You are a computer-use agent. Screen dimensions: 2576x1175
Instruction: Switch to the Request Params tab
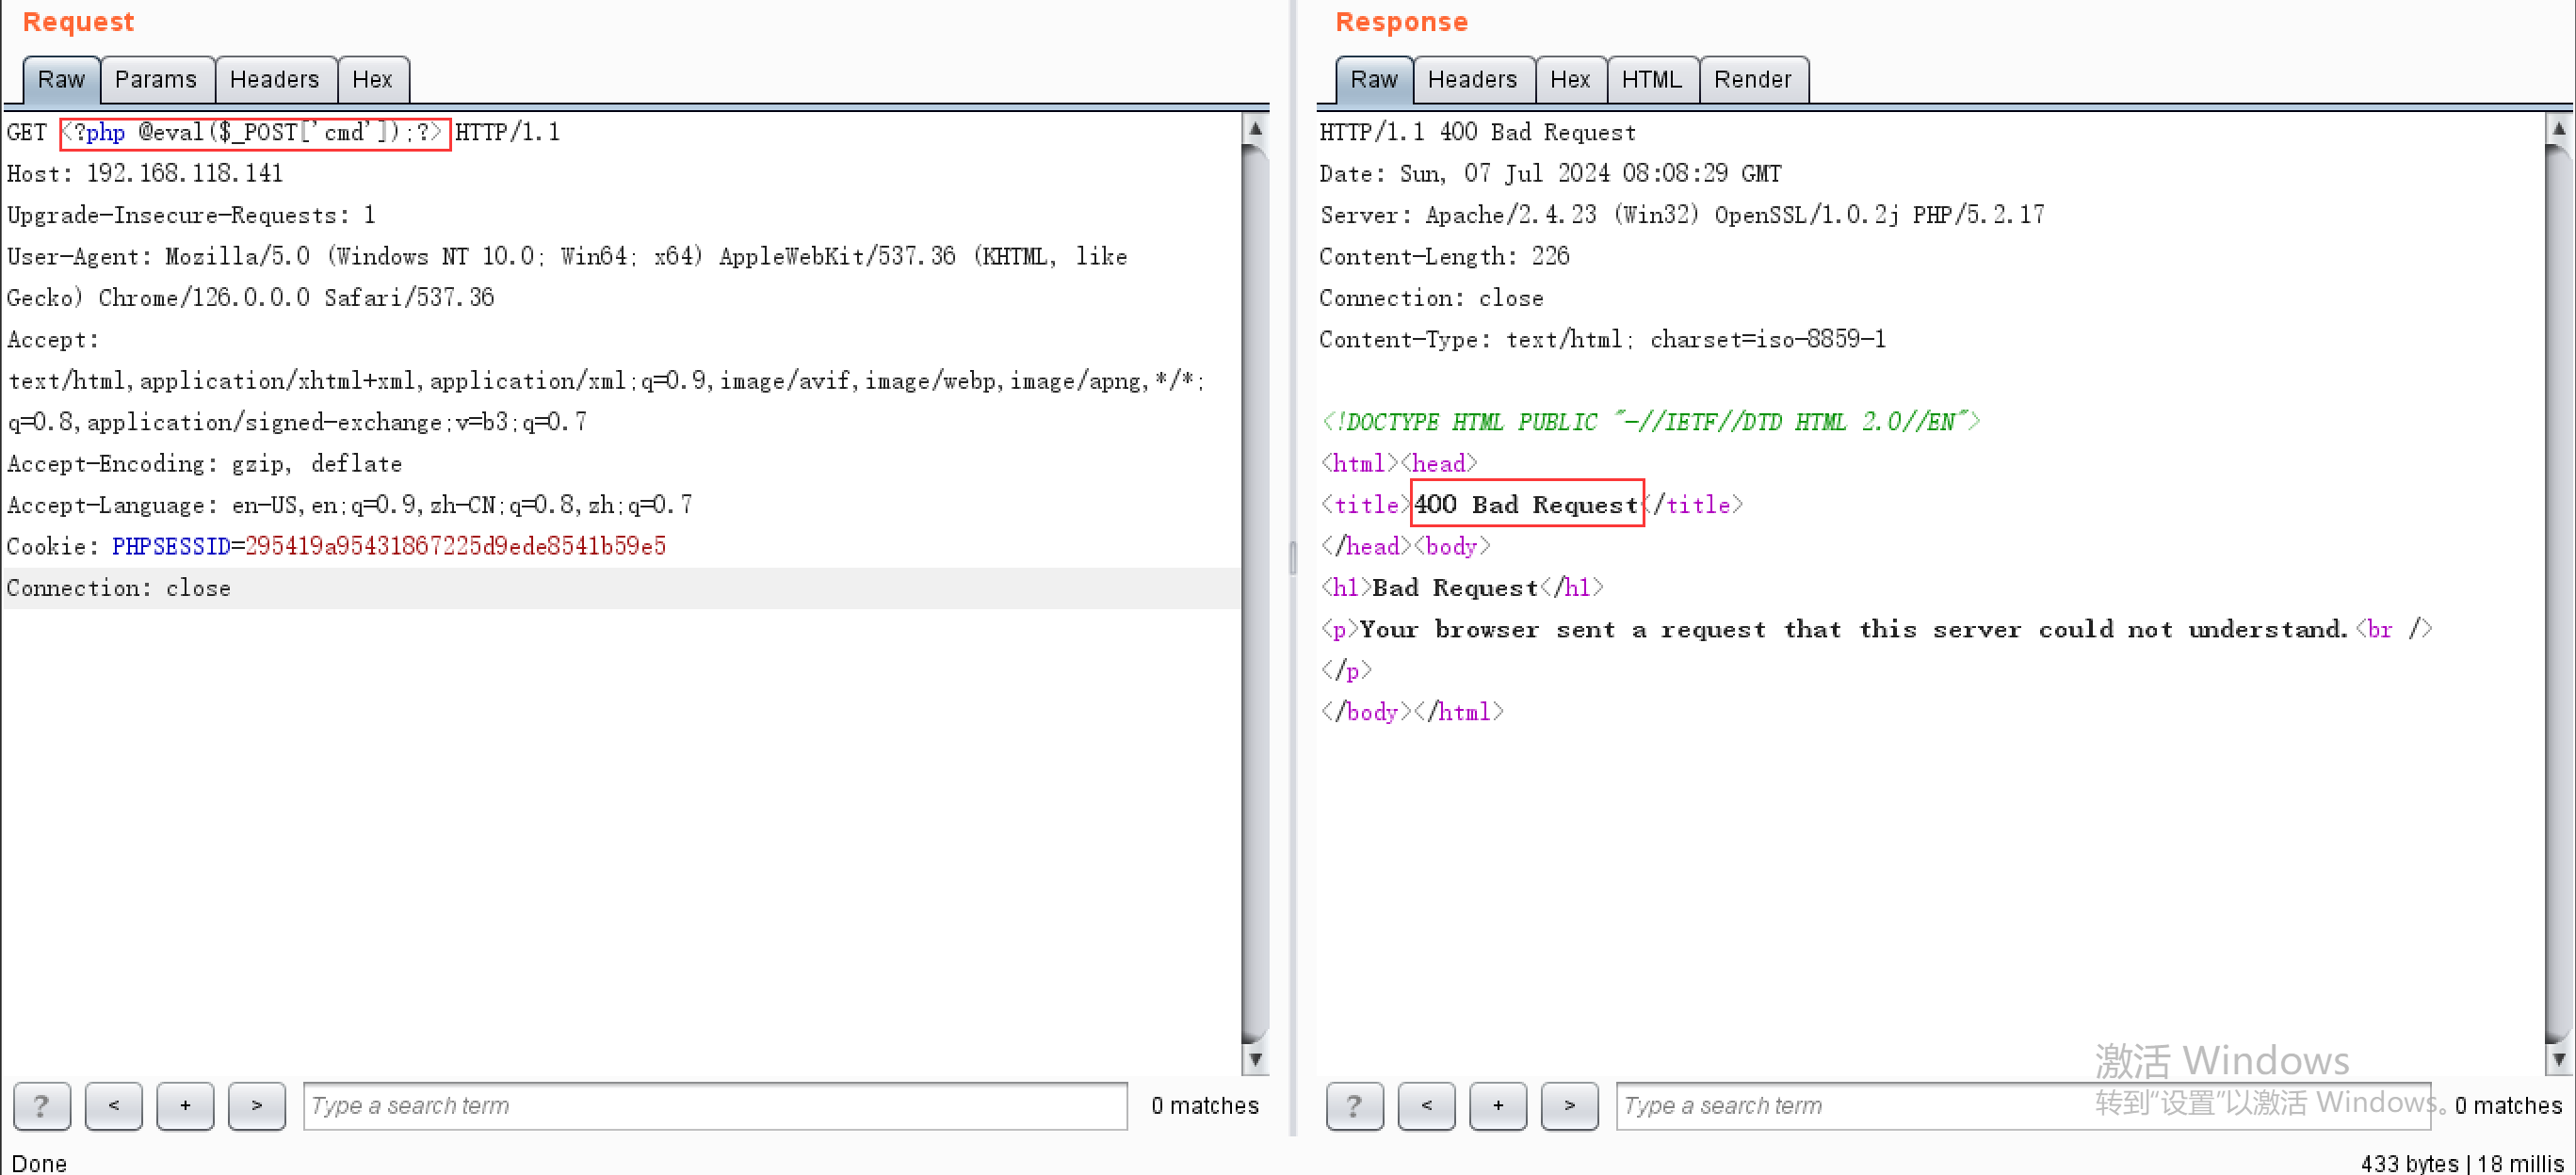156,79
